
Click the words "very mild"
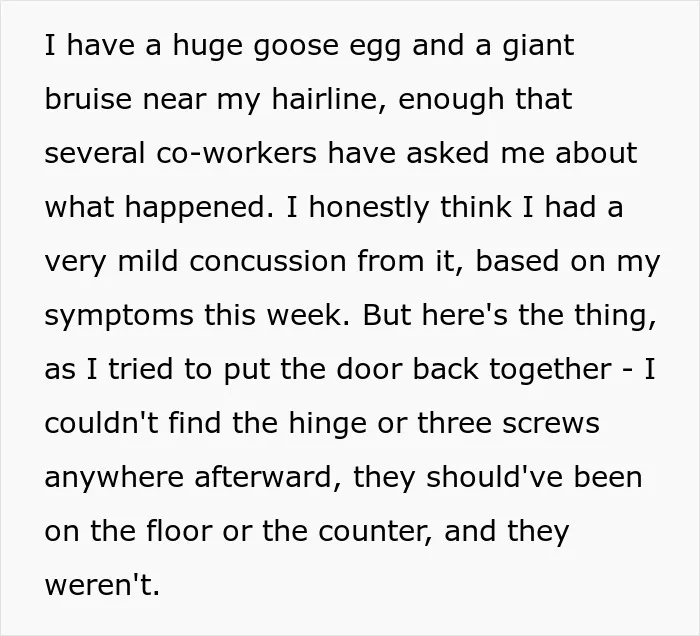coord(112,263)
